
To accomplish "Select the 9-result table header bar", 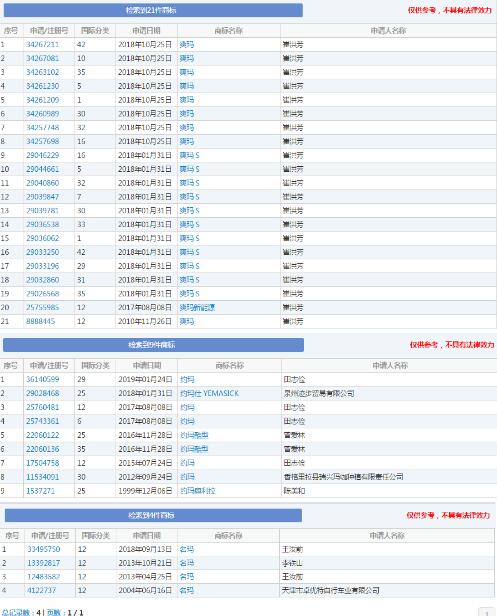I will coord(153,345).
